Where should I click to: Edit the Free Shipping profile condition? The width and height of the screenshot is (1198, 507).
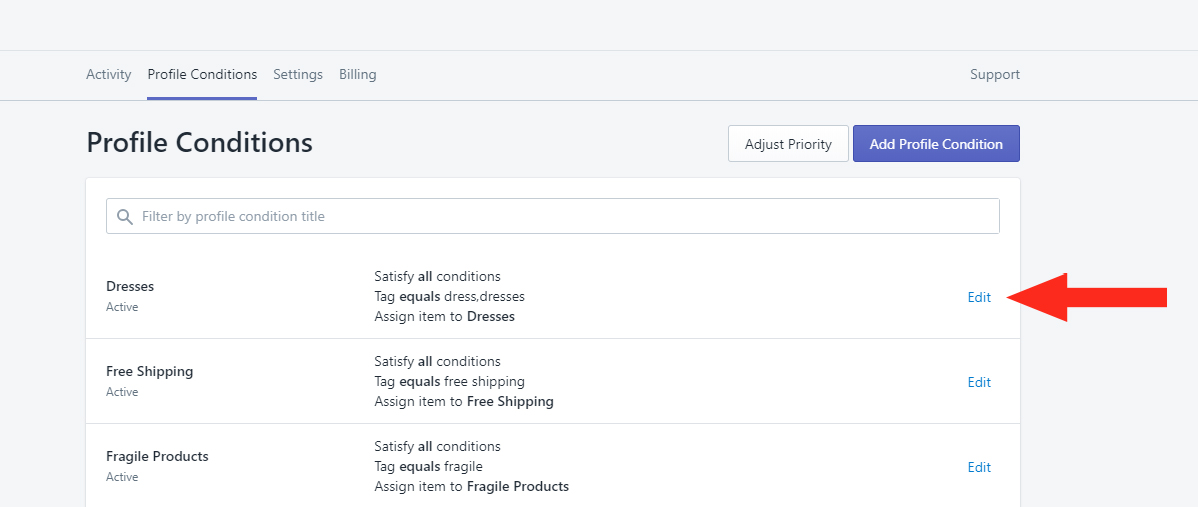point(979,383)
